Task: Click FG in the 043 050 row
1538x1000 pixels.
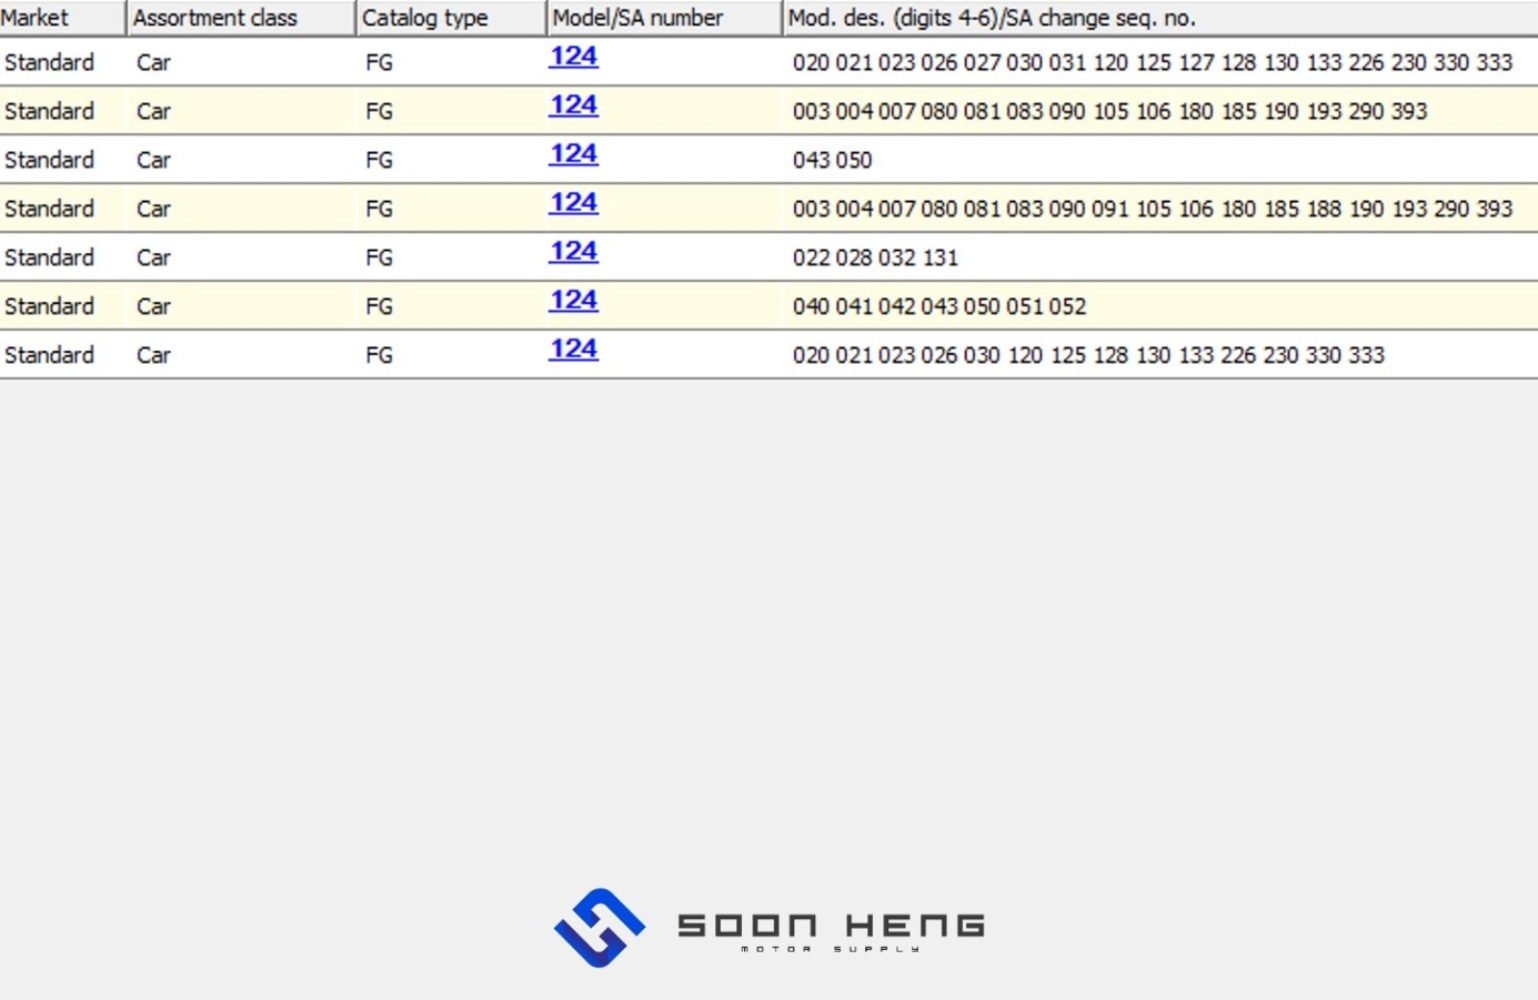Action: click(x=379, y=160)
